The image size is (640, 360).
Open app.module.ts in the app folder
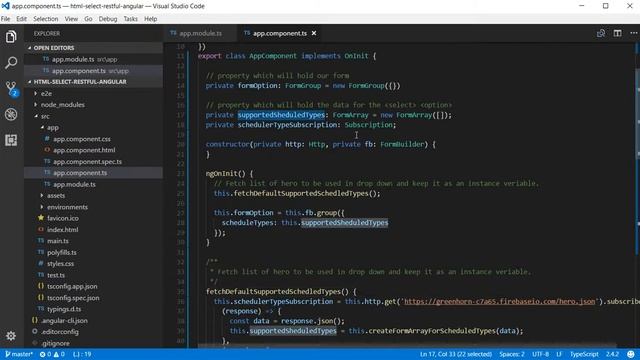click(x=93, y=184)
